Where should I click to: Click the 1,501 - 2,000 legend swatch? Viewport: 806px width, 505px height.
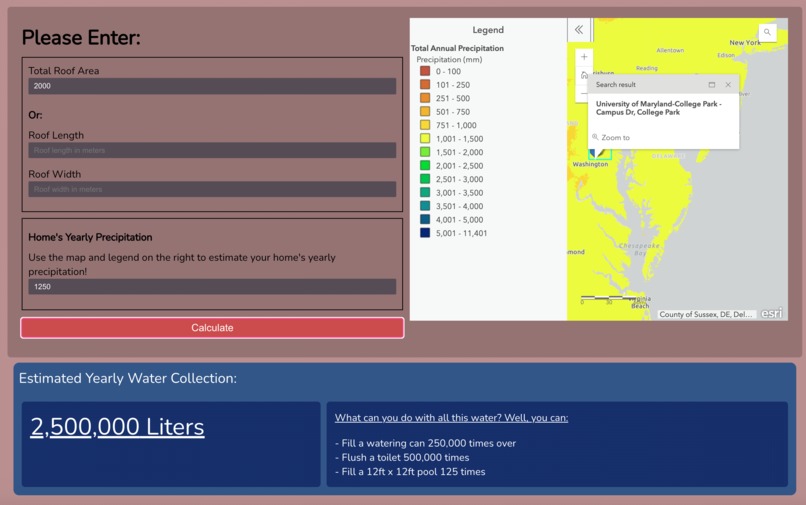pos(425,152)
